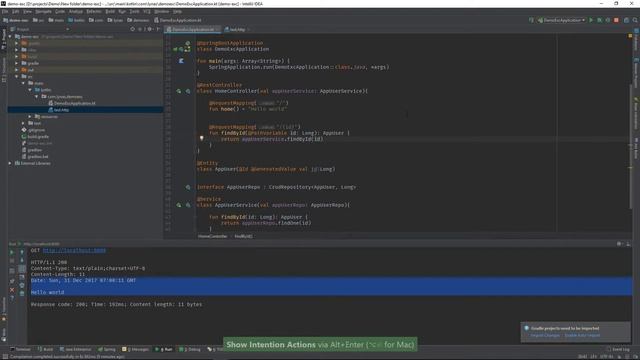
Task: Click the red close X in Run panel
Action: coord(12,290)
